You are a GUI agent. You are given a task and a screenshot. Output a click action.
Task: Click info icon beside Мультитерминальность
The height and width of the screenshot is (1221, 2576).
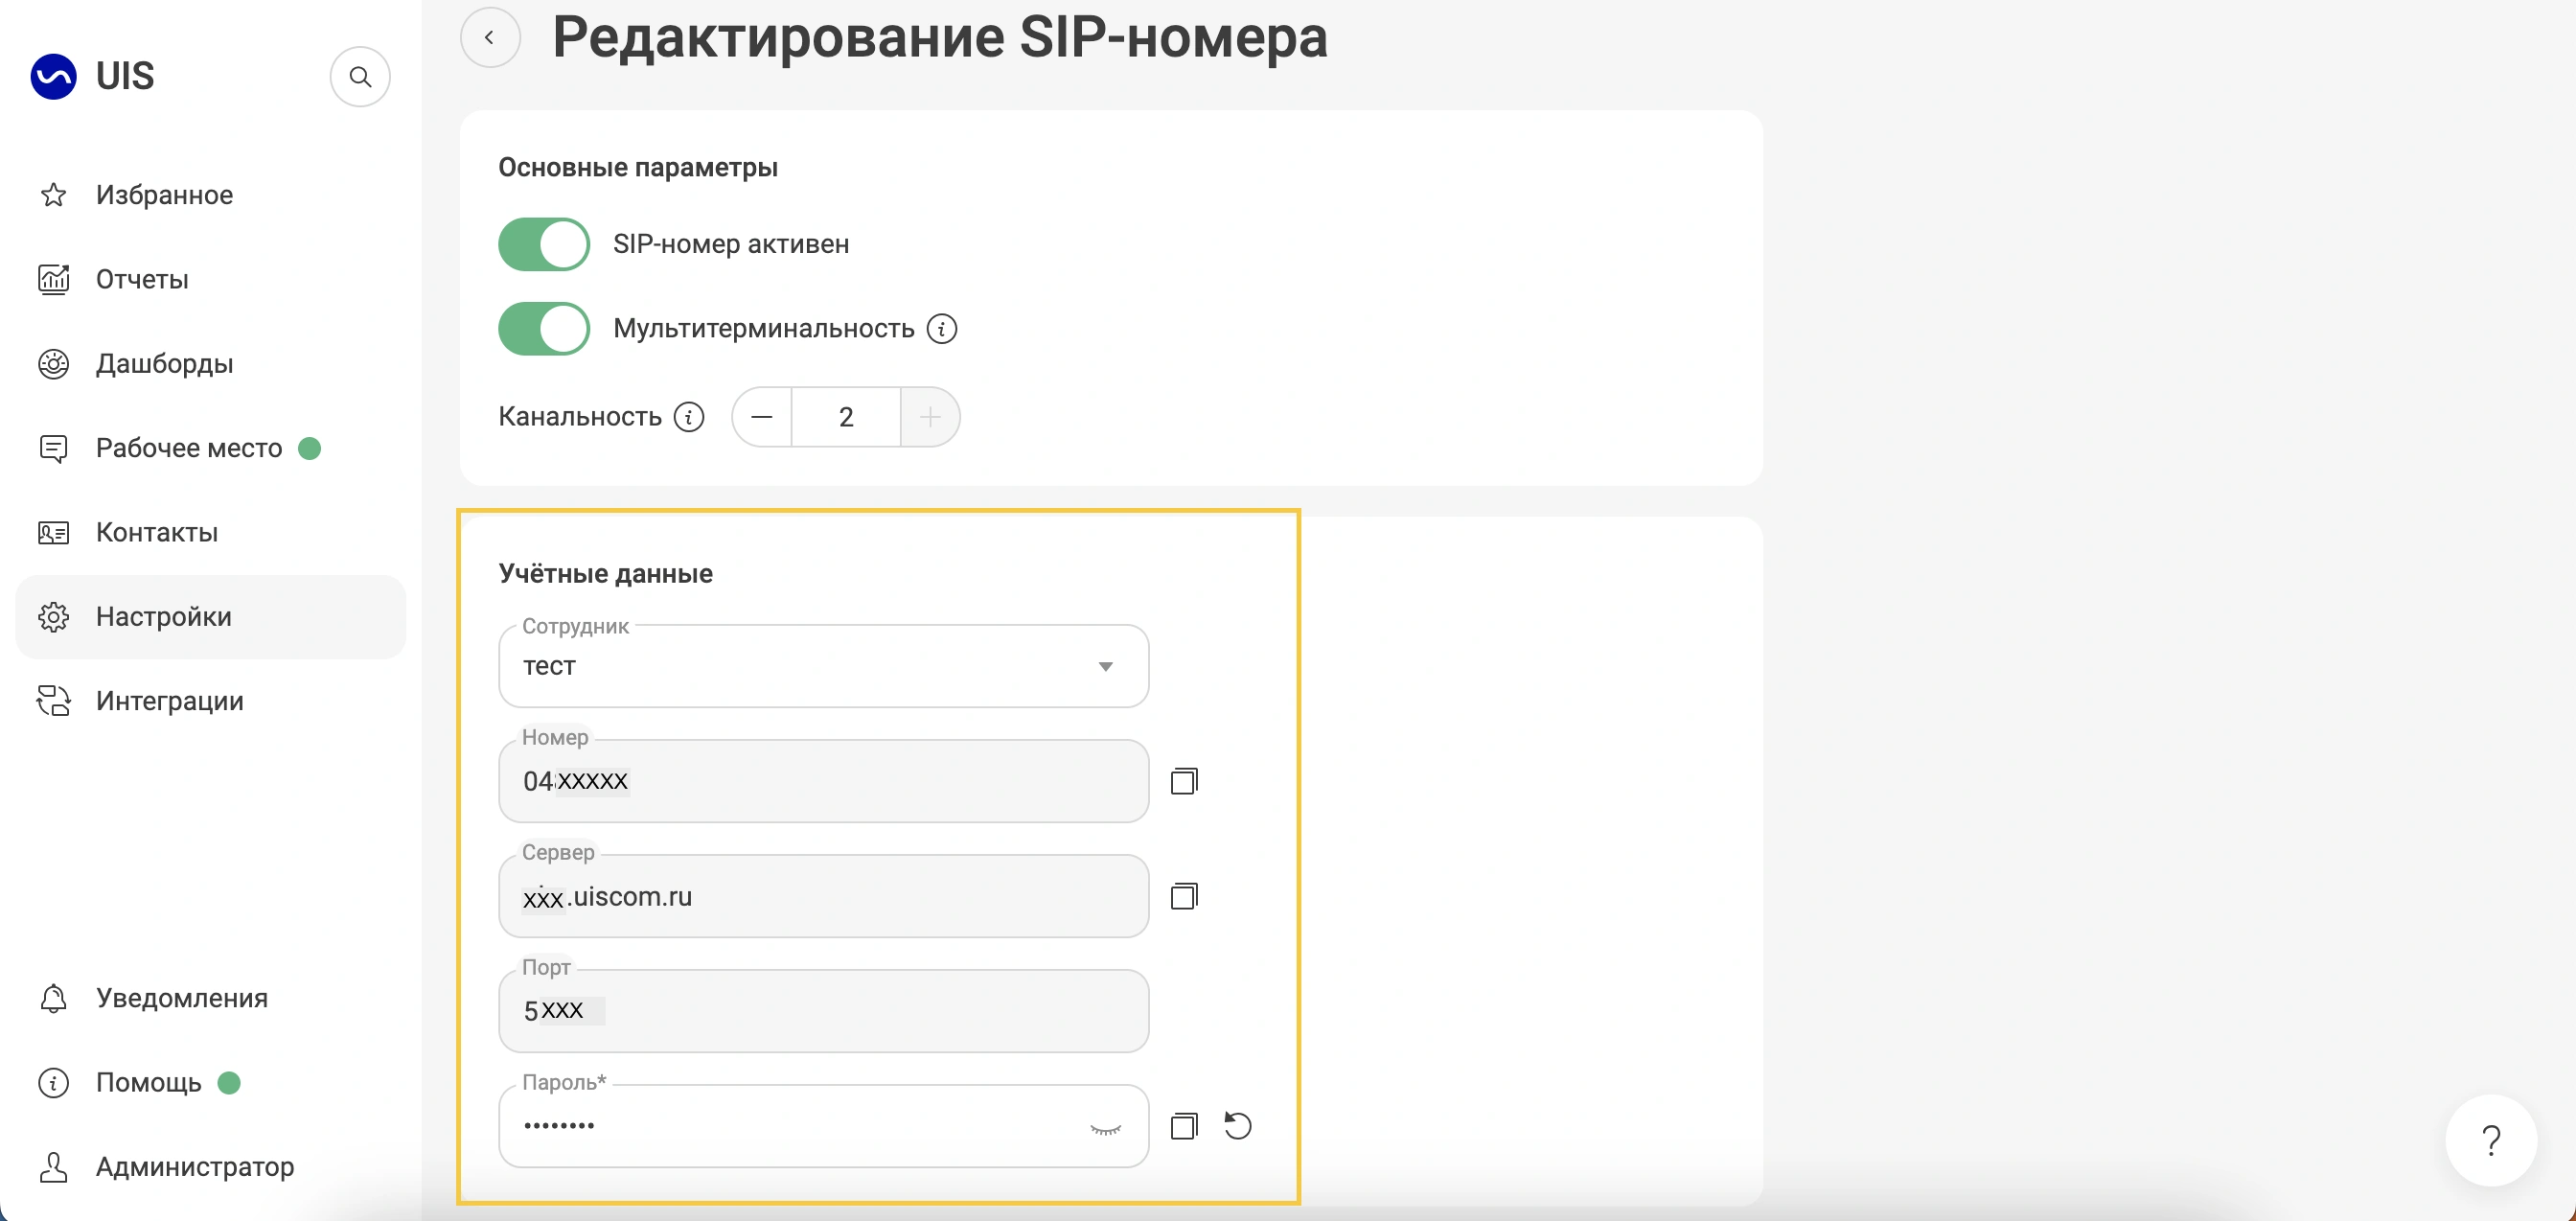tap(942, 329)
